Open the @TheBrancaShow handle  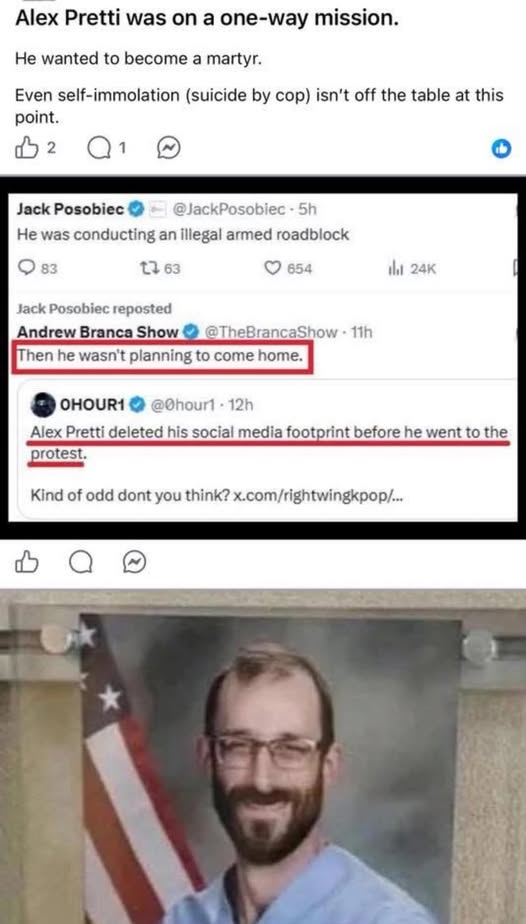271,332
